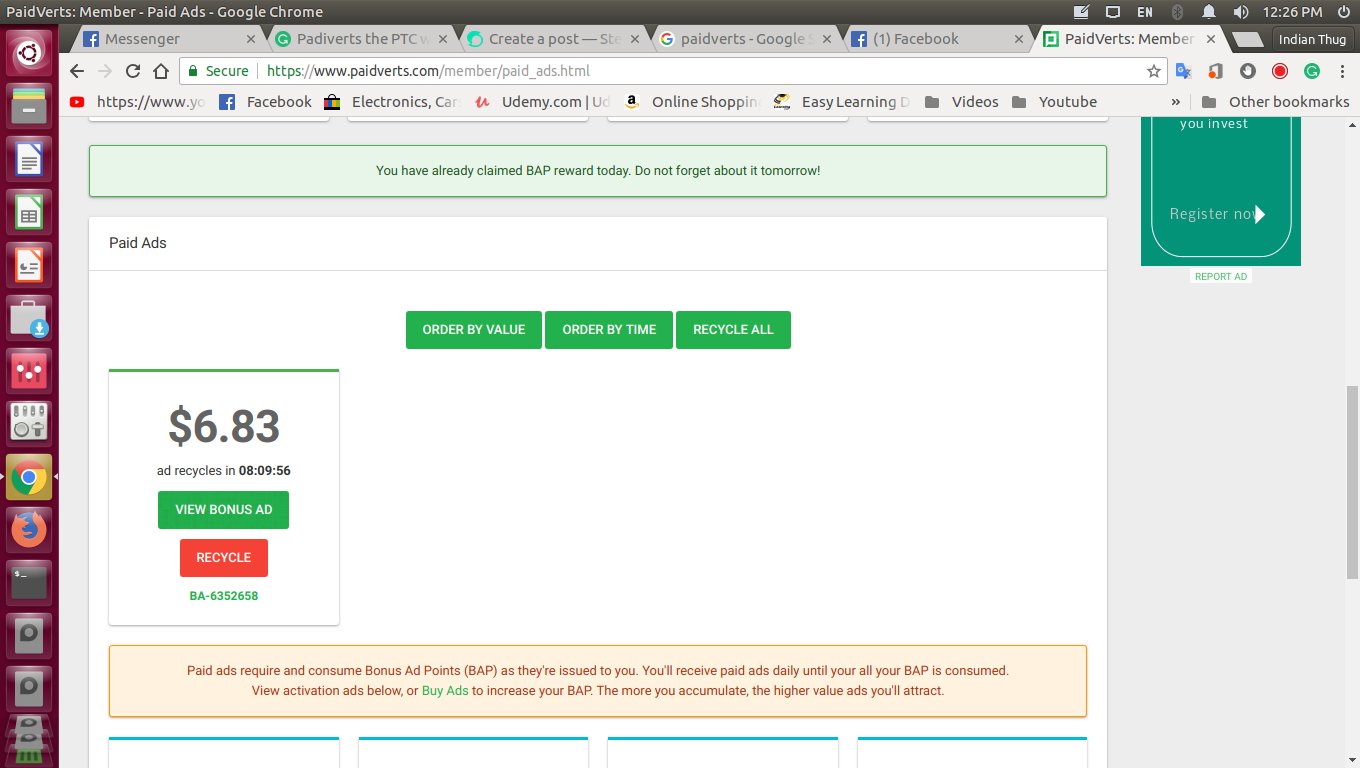Bookmark this page with the star icon
Viewport: 1360px width, 768px height.
(1154, 71)
